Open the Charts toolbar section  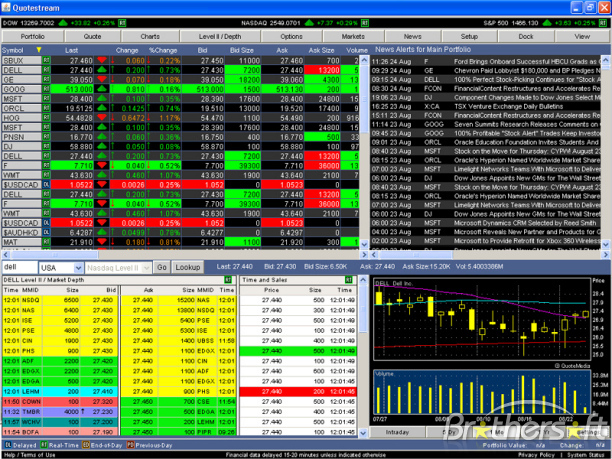[x=150, y=35]
